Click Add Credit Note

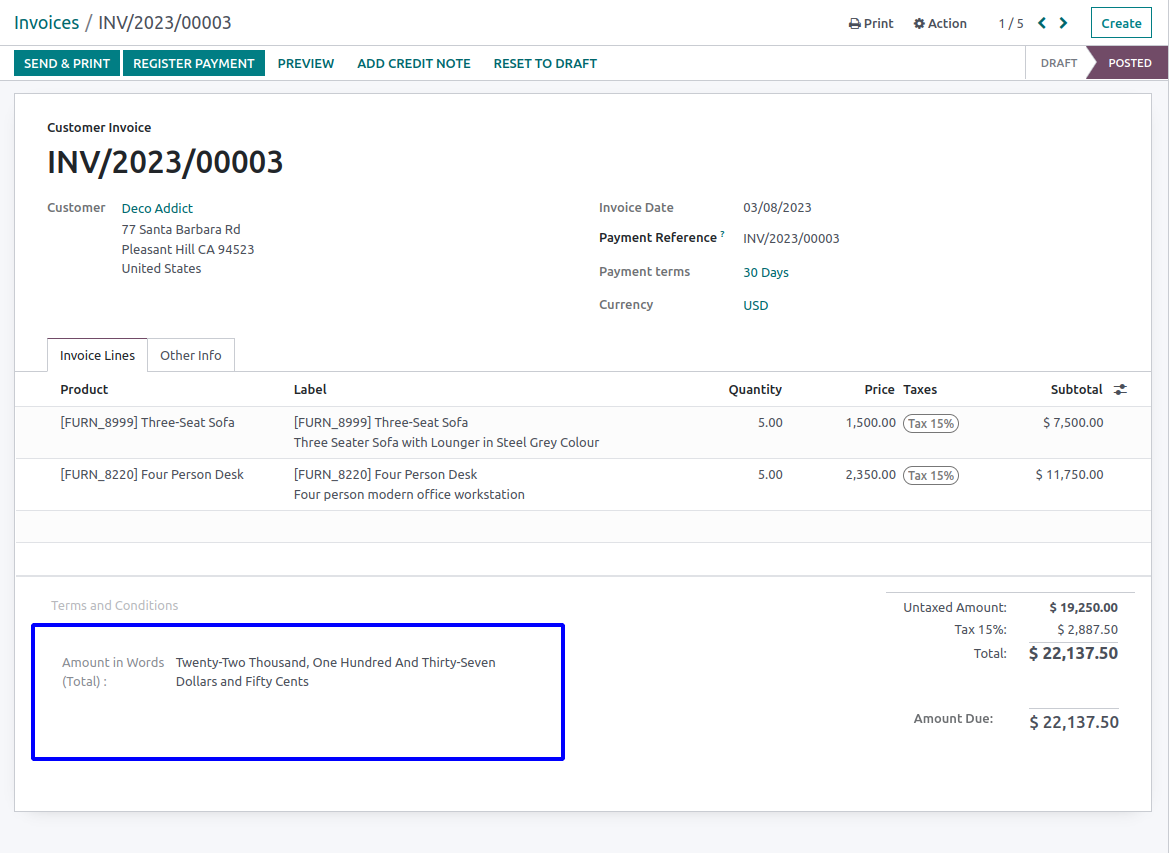(414, 63)
